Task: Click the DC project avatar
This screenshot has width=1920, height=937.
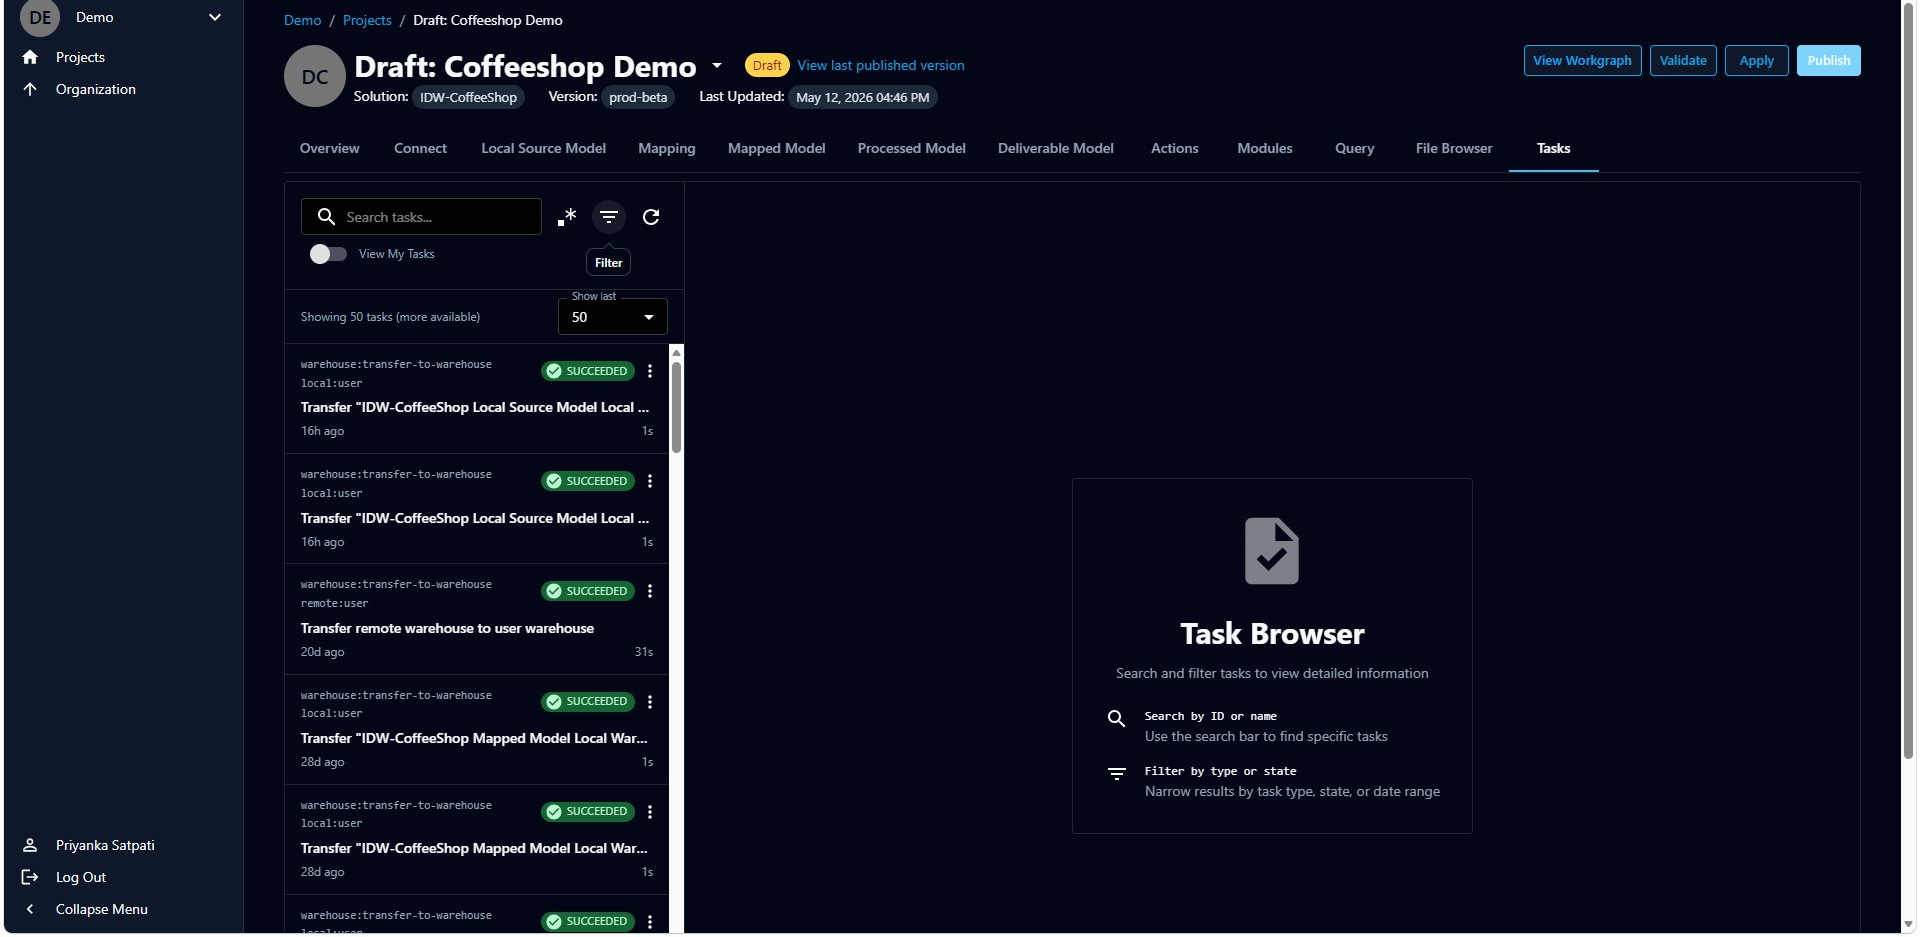Action: click(315, 76)
